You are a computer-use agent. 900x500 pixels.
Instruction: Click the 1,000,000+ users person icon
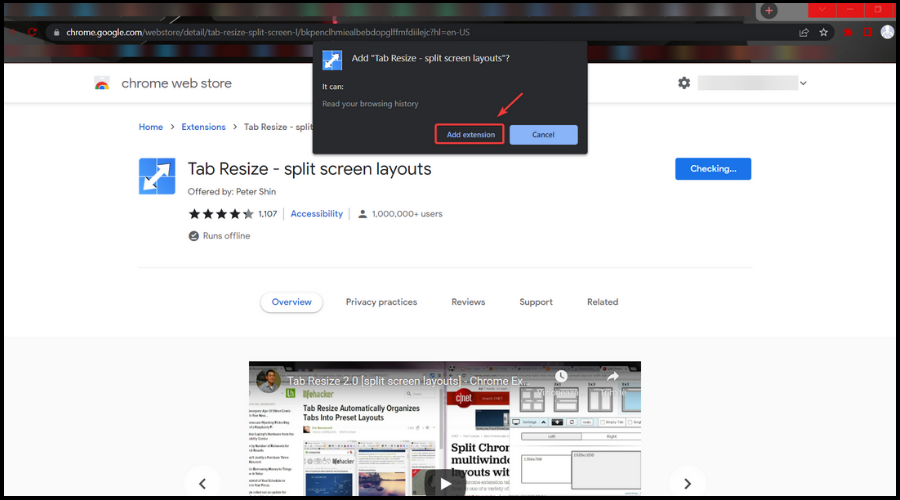(362, 214)
